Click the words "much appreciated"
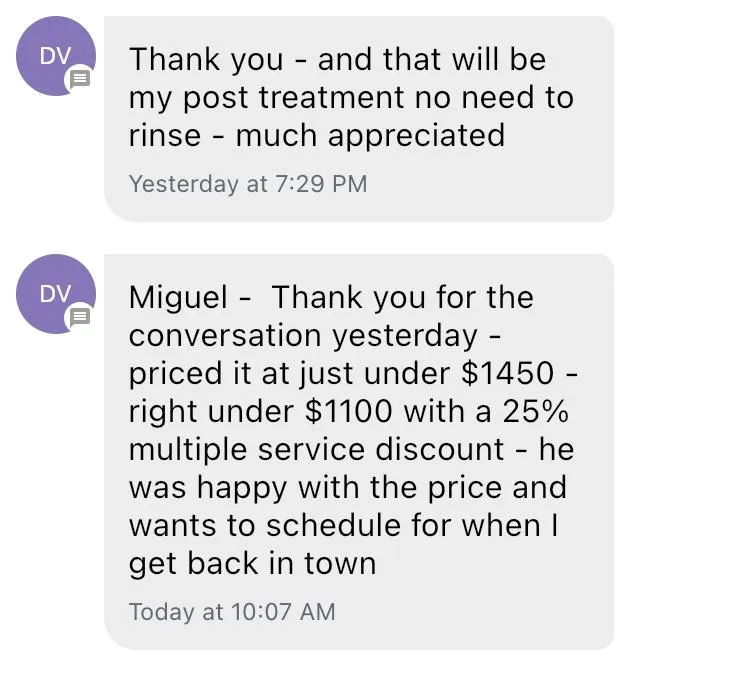 [x=370, y=136]
